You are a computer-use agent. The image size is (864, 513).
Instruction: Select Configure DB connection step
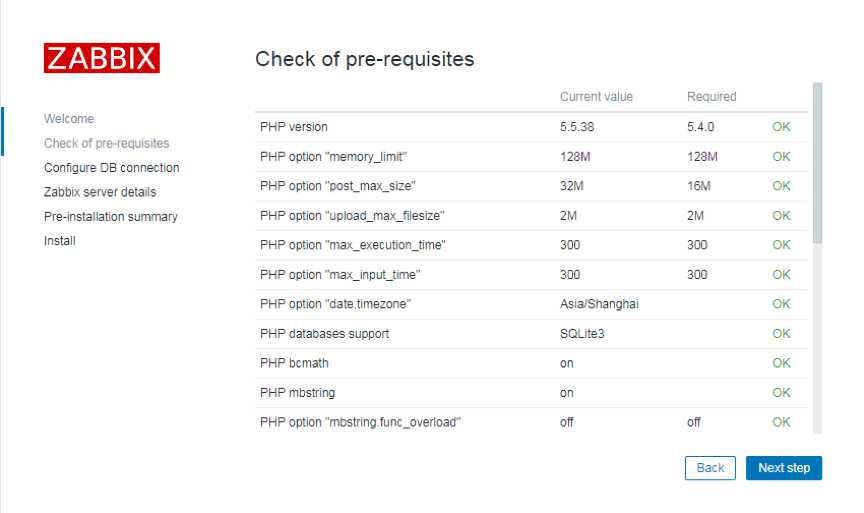point(111,168)
